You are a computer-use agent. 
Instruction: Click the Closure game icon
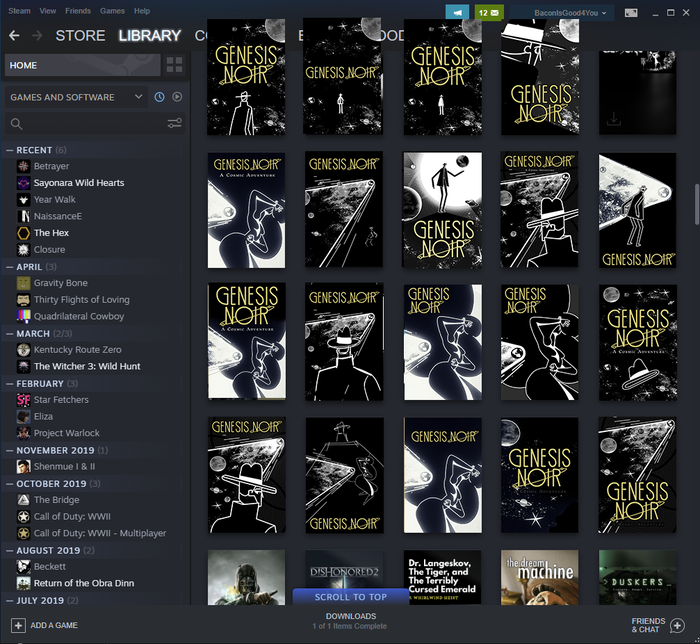pyautogui.click(x=24, y=249)
